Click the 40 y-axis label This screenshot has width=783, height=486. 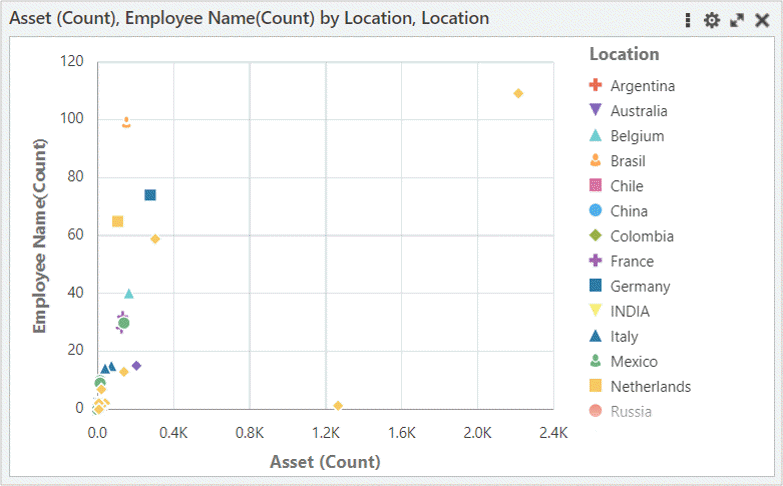tap(75, 292)
